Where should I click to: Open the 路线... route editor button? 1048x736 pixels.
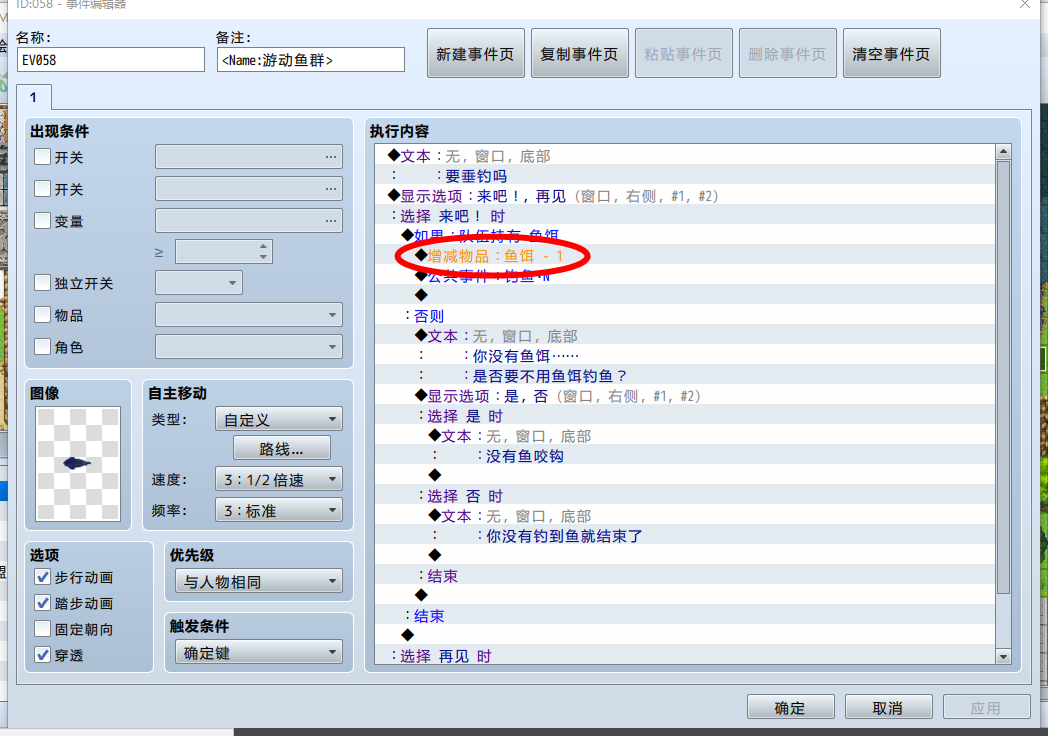pyautogui.click(x=281, y=449)
